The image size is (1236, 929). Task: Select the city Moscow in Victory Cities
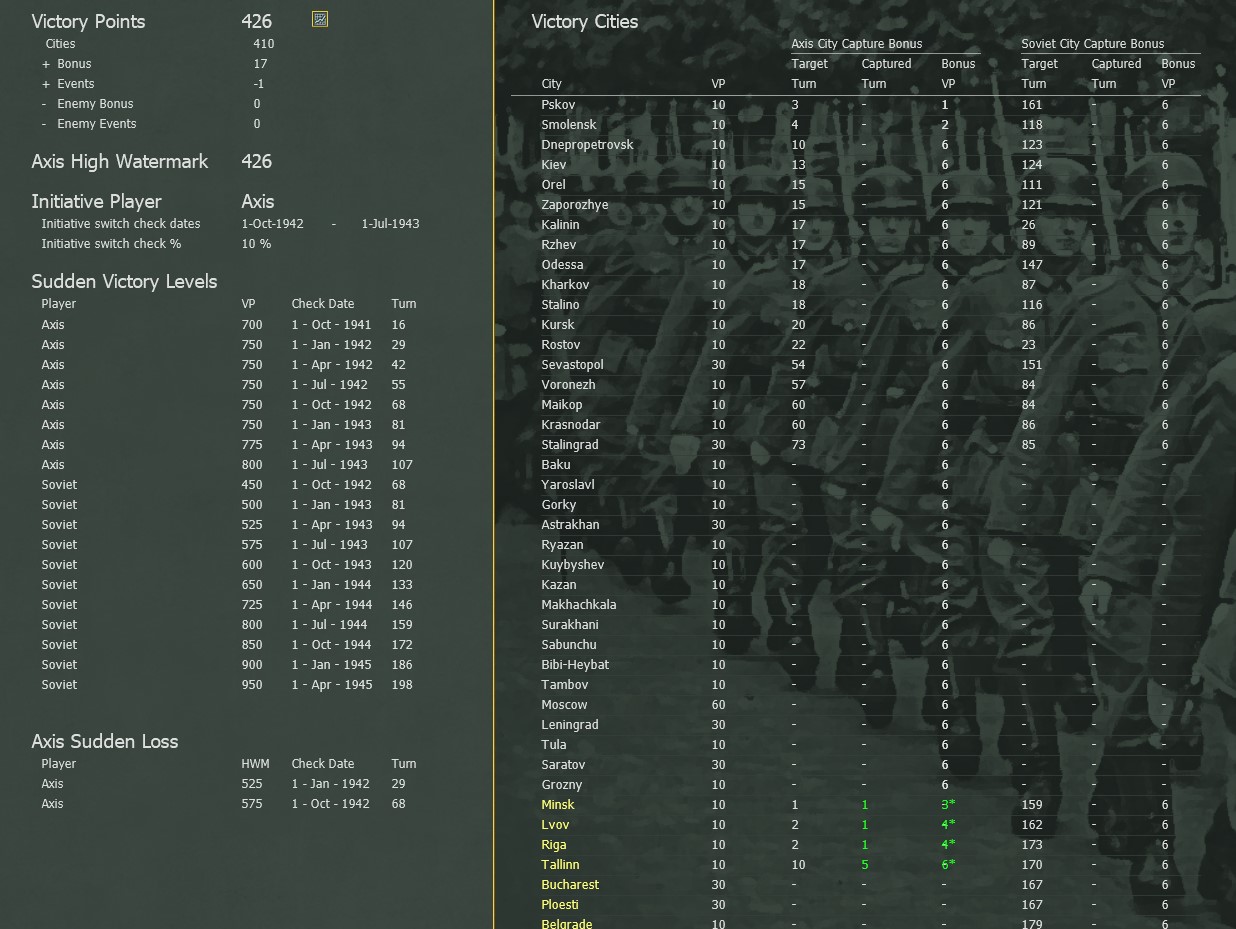point(564,705)
